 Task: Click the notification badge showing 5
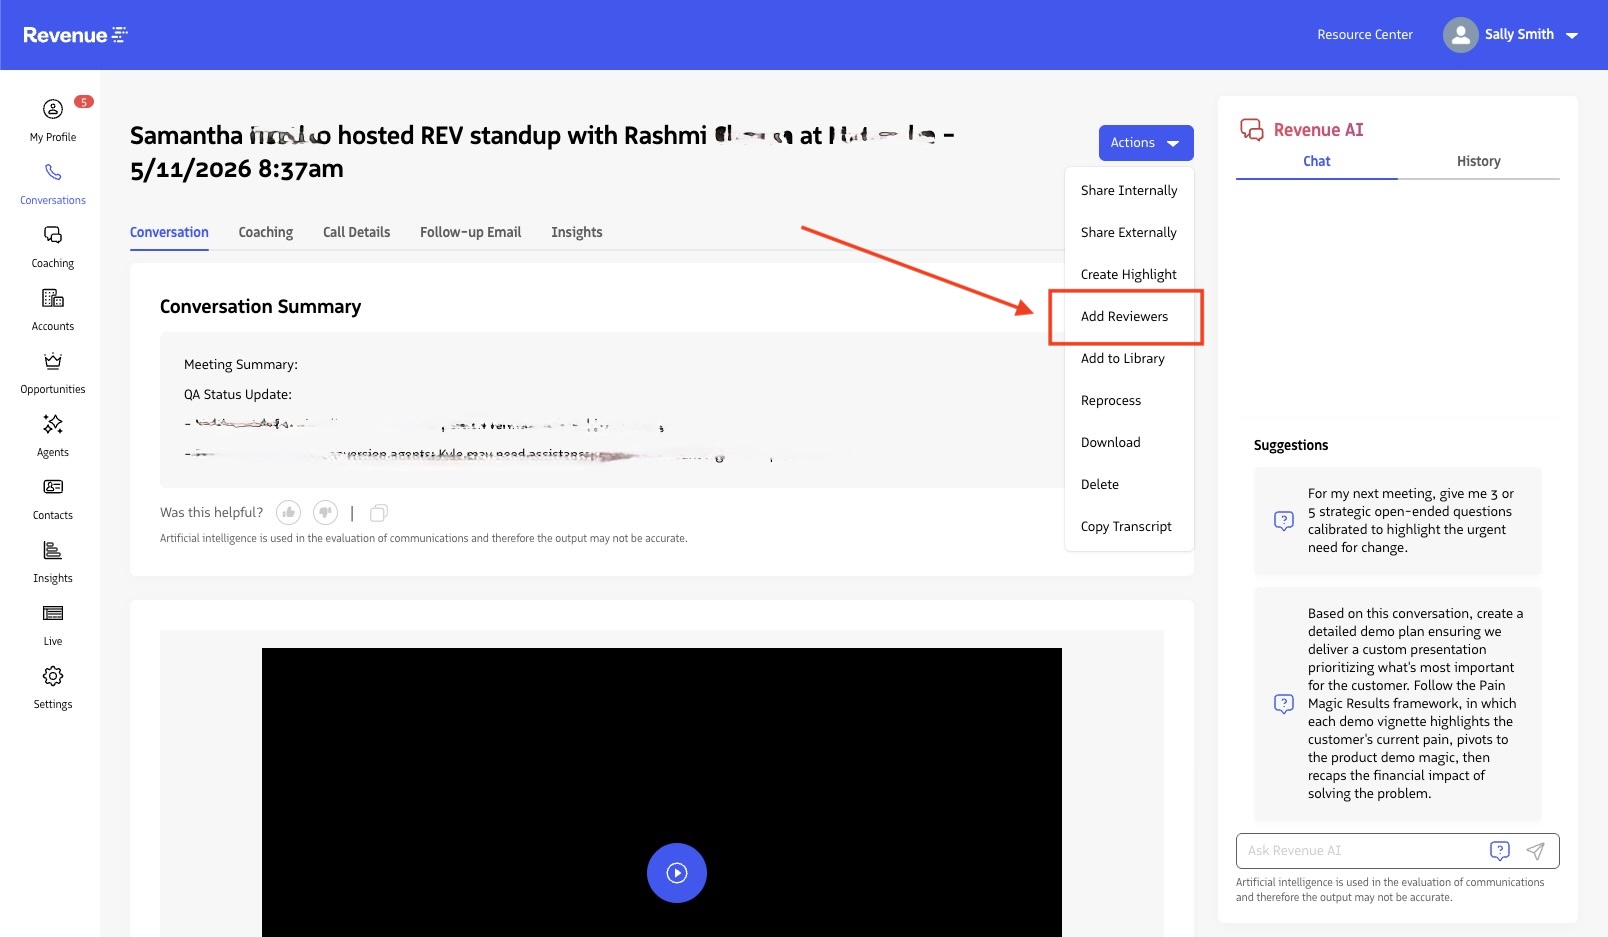(84, 101)
